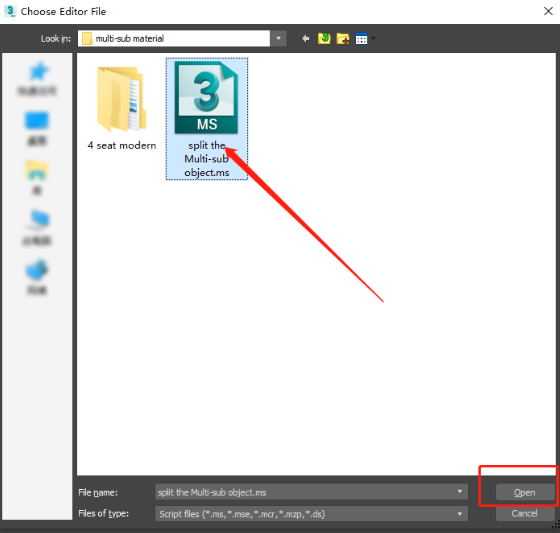Image resolution: width=560 pixels, height=533 pixels.
Task: Click the Look in path field
Action: [x=174, y=38]
